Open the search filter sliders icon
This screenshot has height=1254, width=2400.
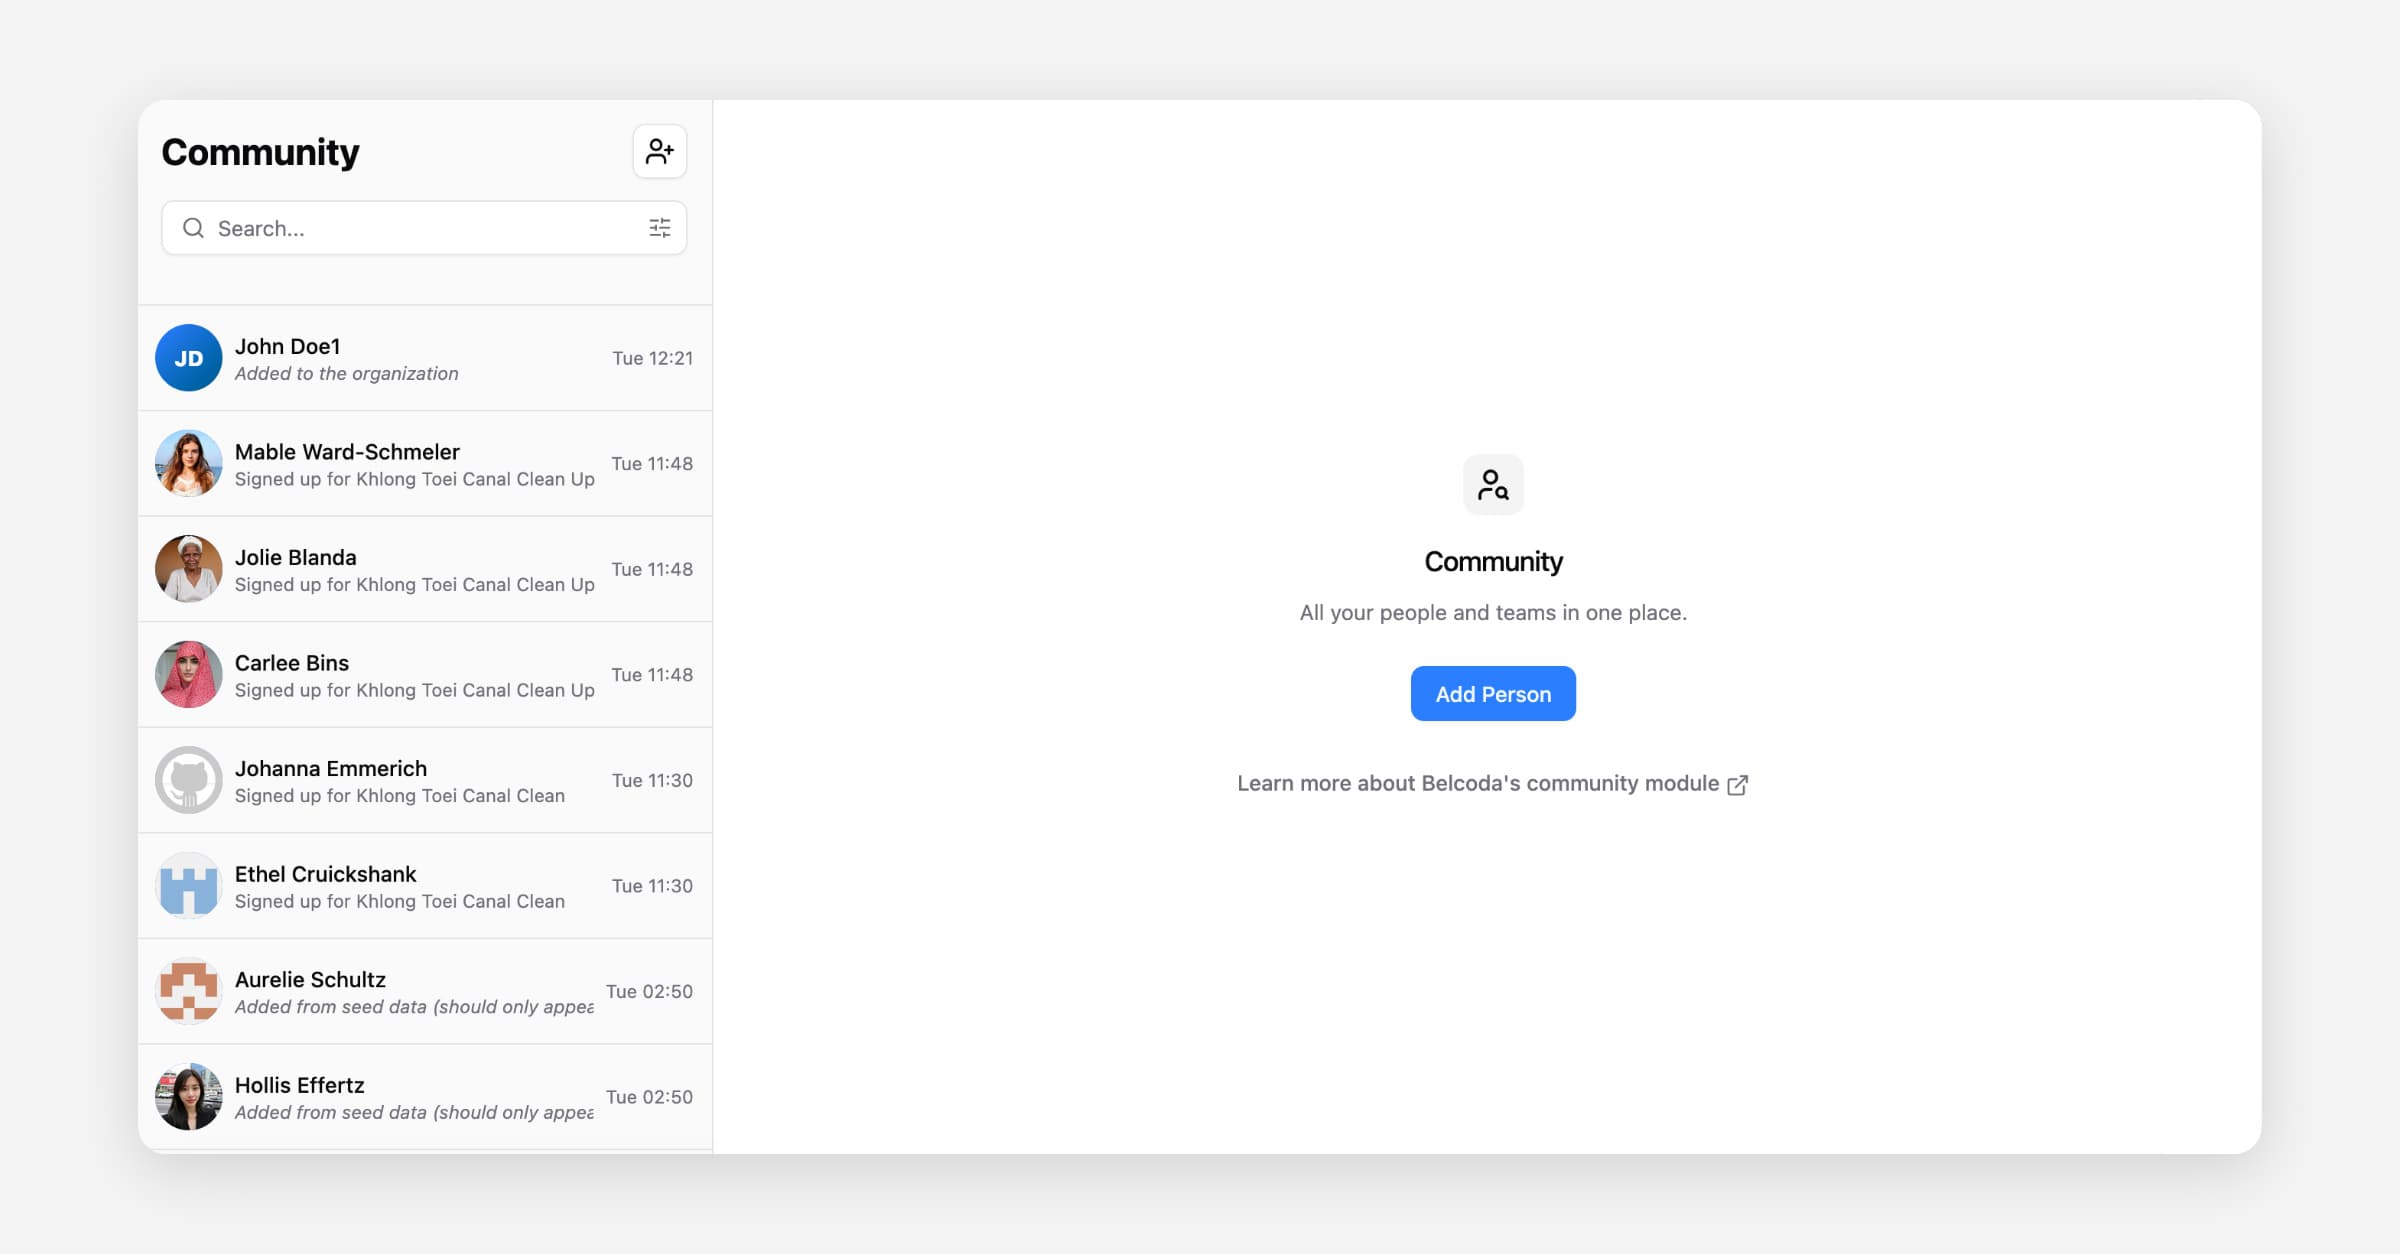click(659, 228)
